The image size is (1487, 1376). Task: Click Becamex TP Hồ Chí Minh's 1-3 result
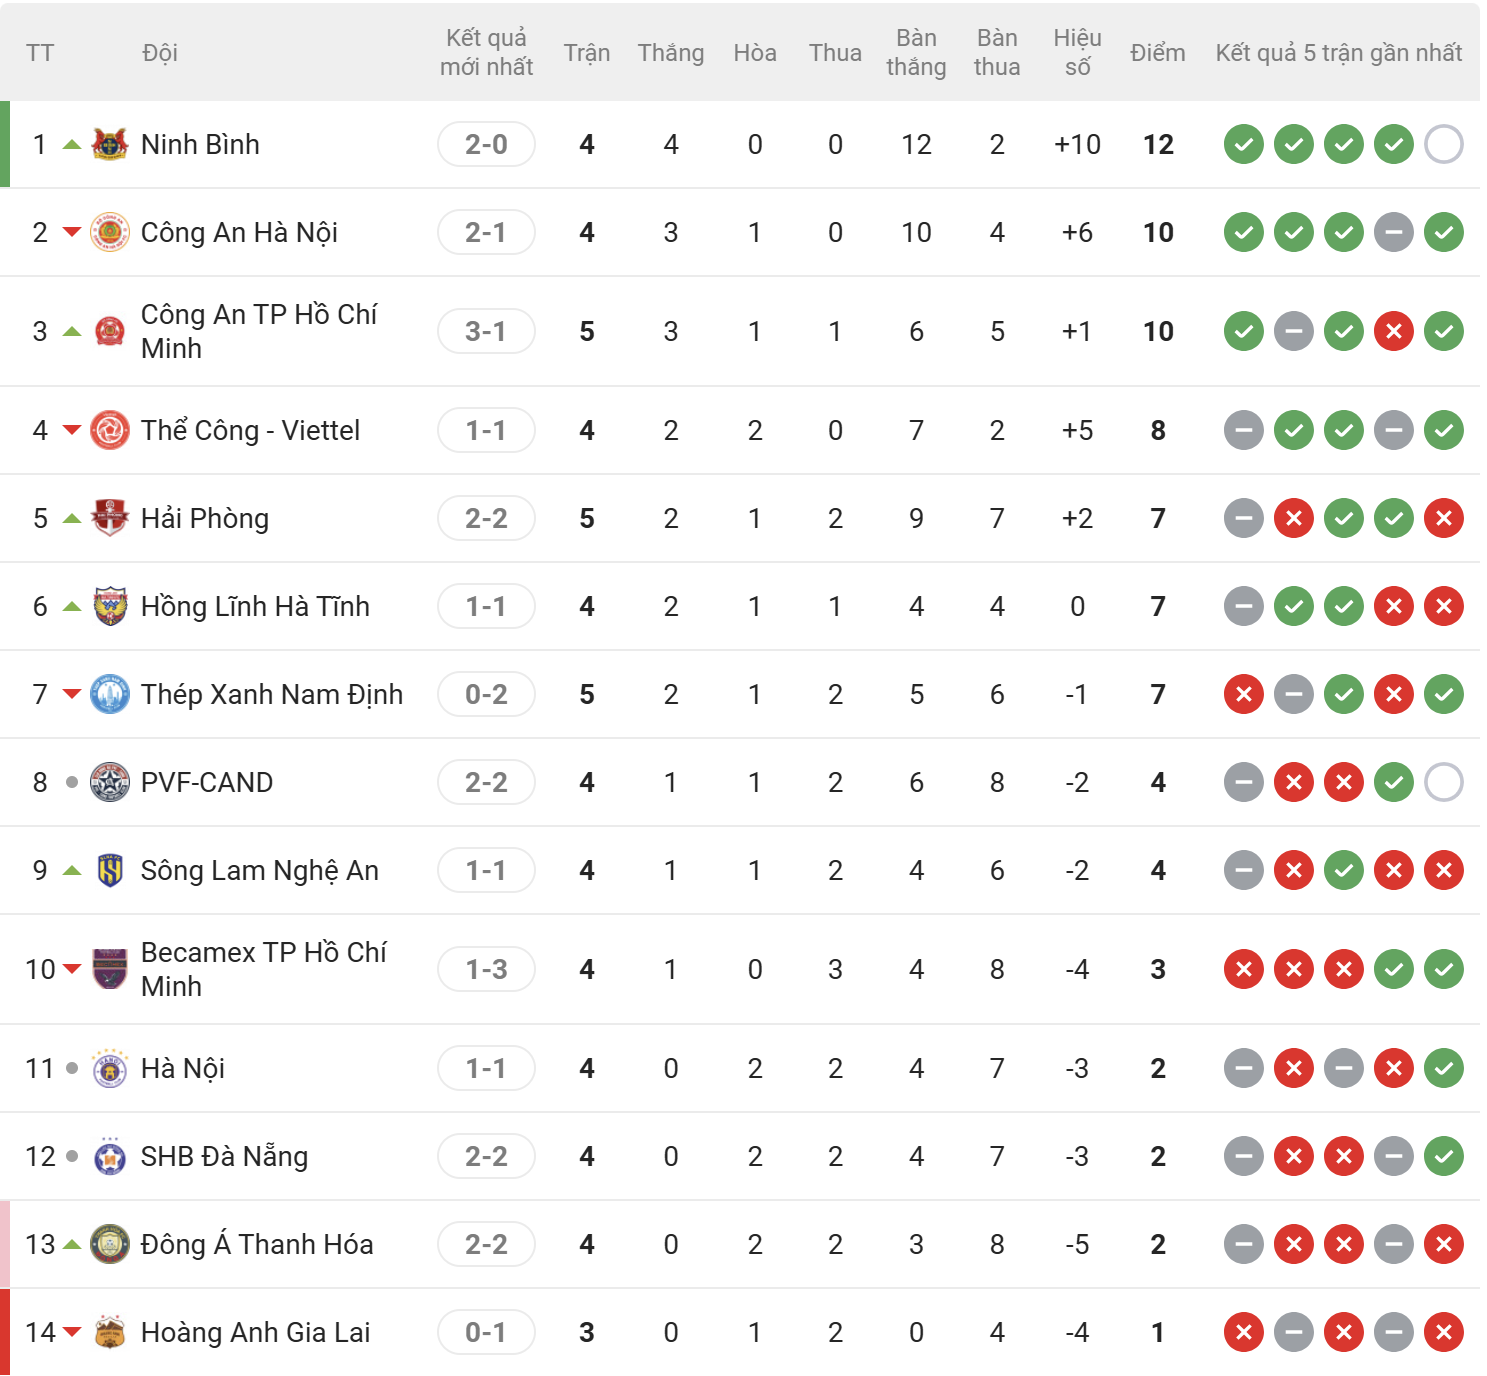point(486,969)
